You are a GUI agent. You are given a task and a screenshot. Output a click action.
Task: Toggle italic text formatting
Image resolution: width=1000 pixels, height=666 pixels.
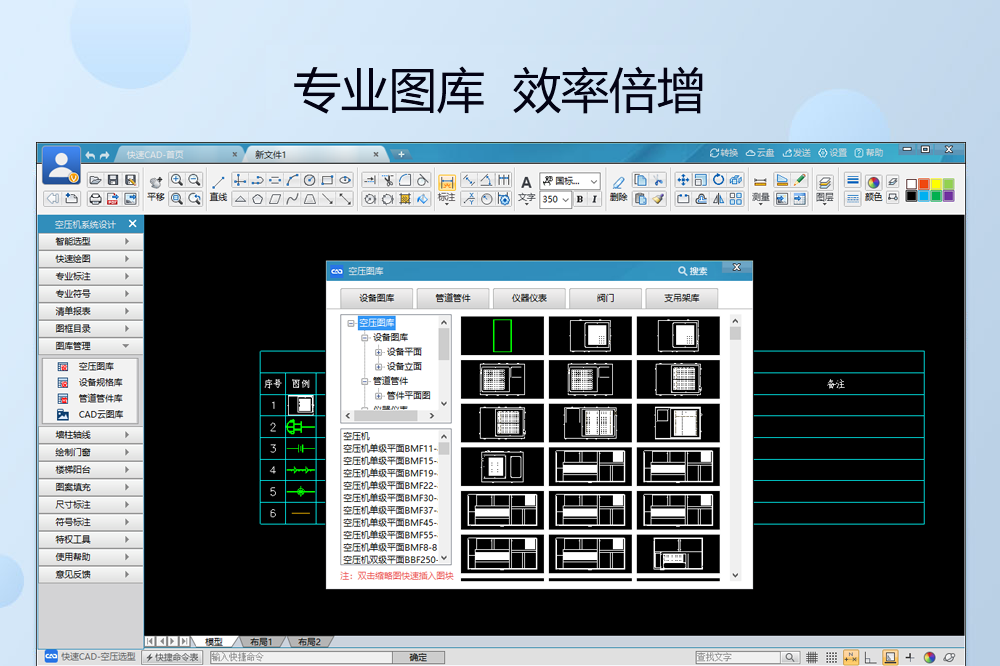pyautogui.click(x=594, y=199)
